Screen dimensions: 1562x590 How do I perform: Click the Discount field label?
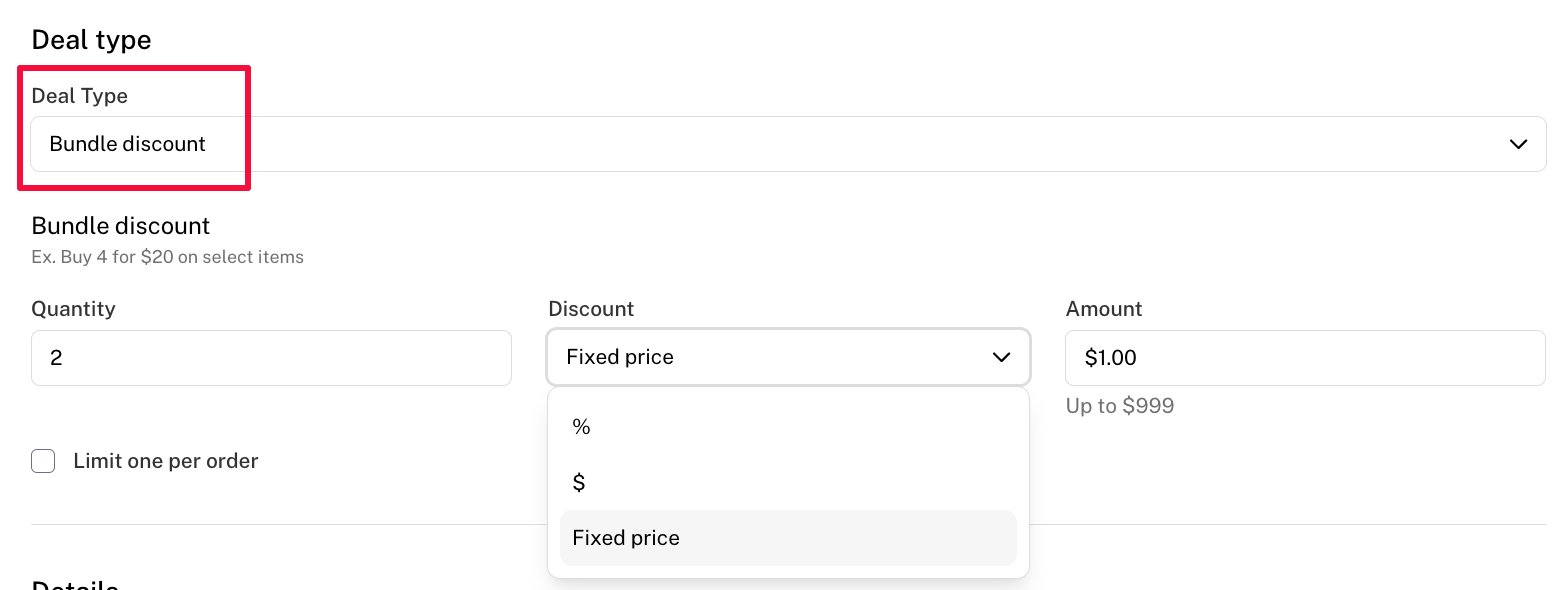click(x=591, y=309)
